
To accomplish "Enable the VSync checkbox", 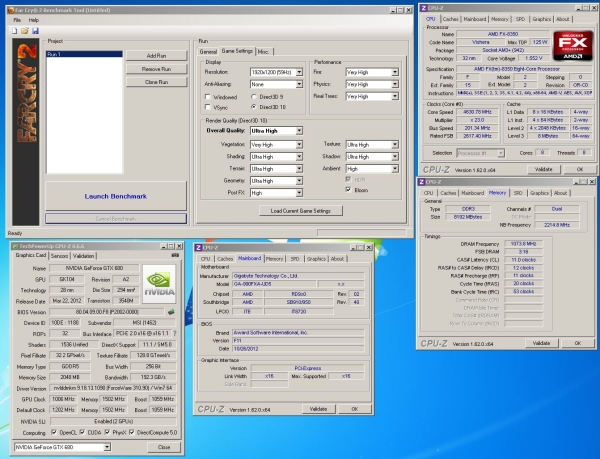I will point(208,107).
